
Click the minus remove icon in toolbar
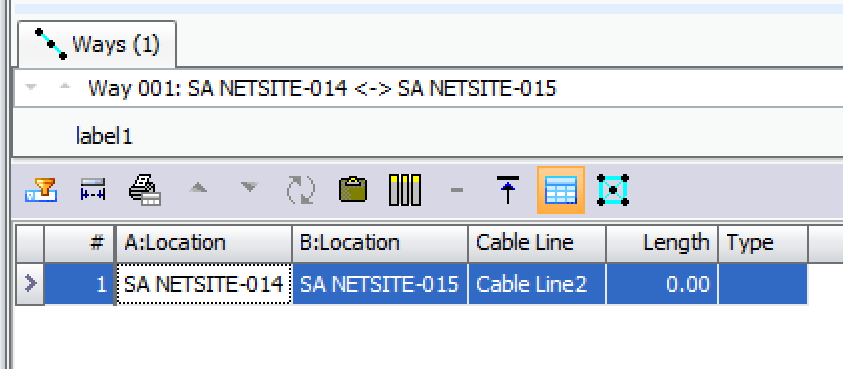456,190
